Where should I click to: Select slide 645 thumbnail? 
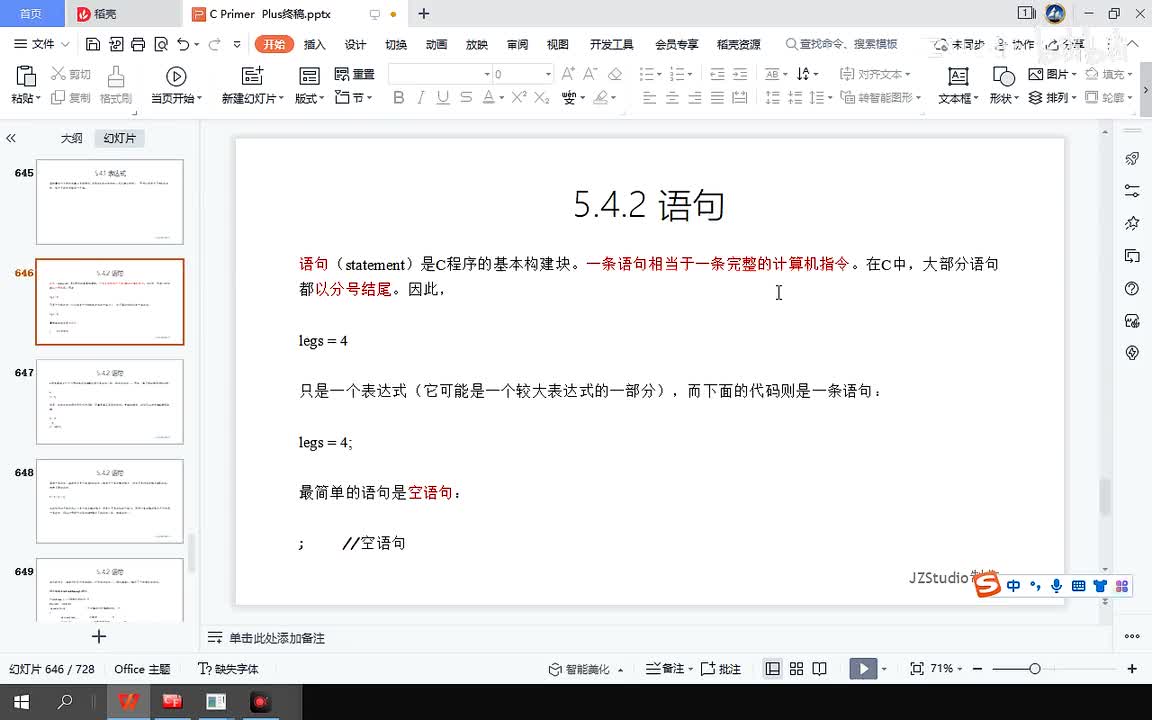click(x=109, y=201)
